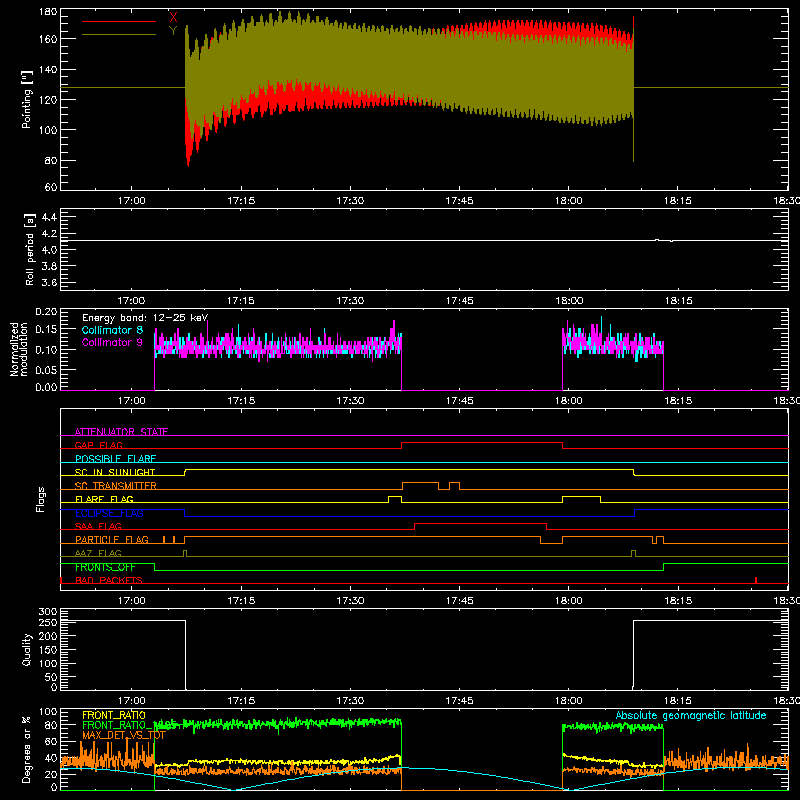
Task: Click 'Absolute geomagnetic latitude' legend text
Action: tap(691, 715)
